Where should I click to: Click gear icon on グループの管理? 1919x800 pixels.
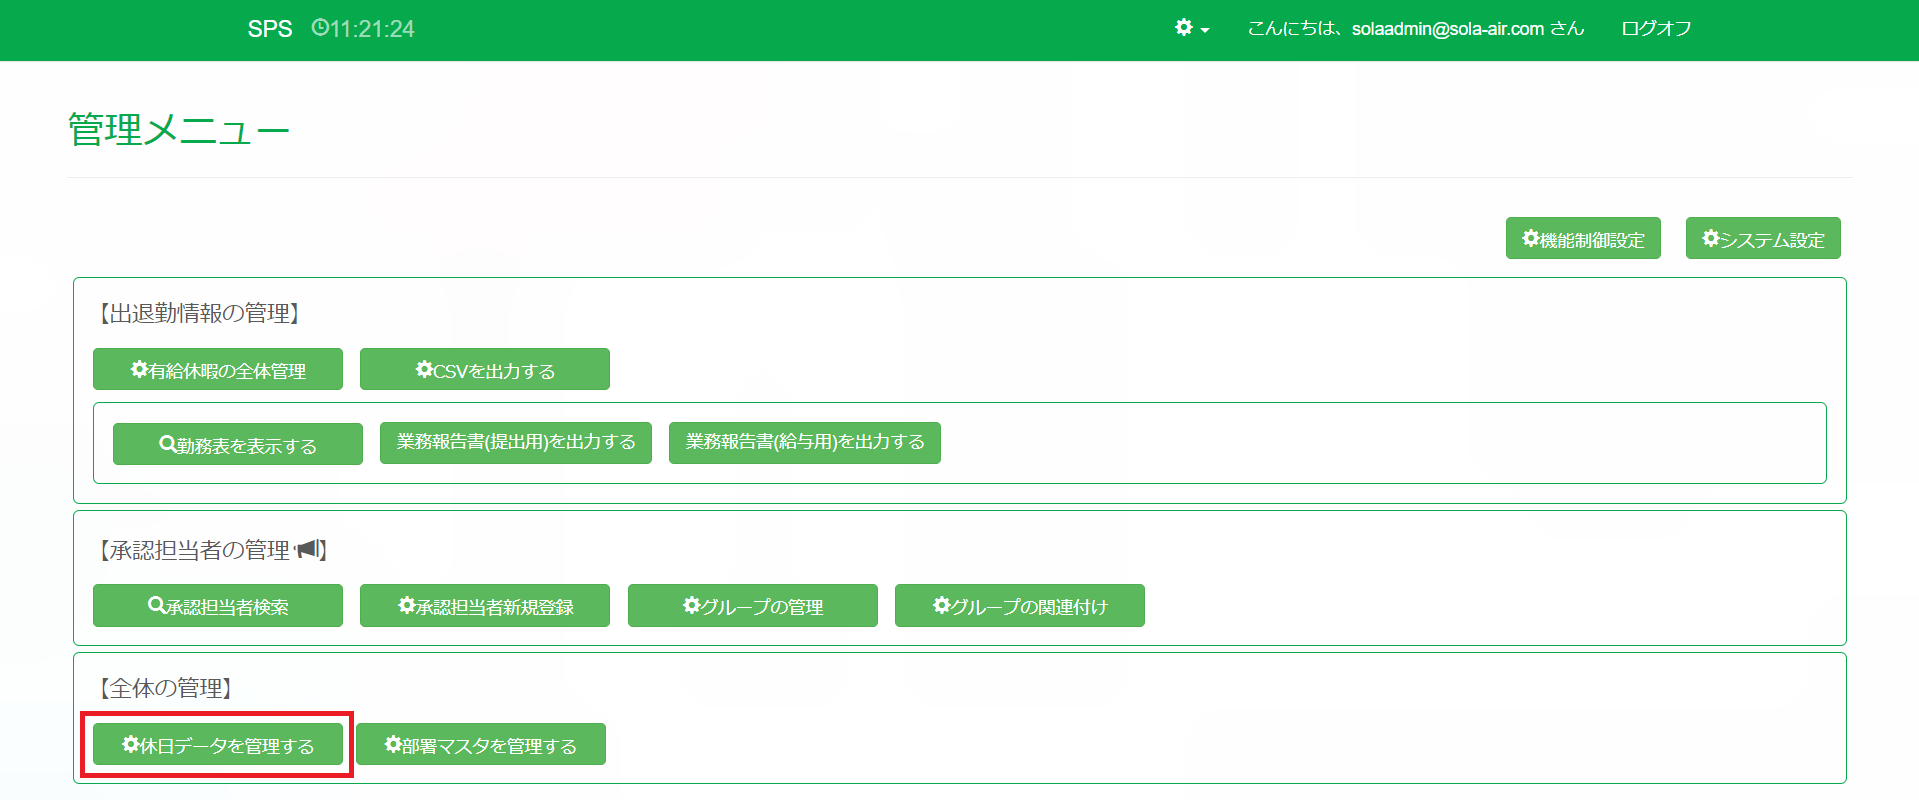click(x=691, y=605)
